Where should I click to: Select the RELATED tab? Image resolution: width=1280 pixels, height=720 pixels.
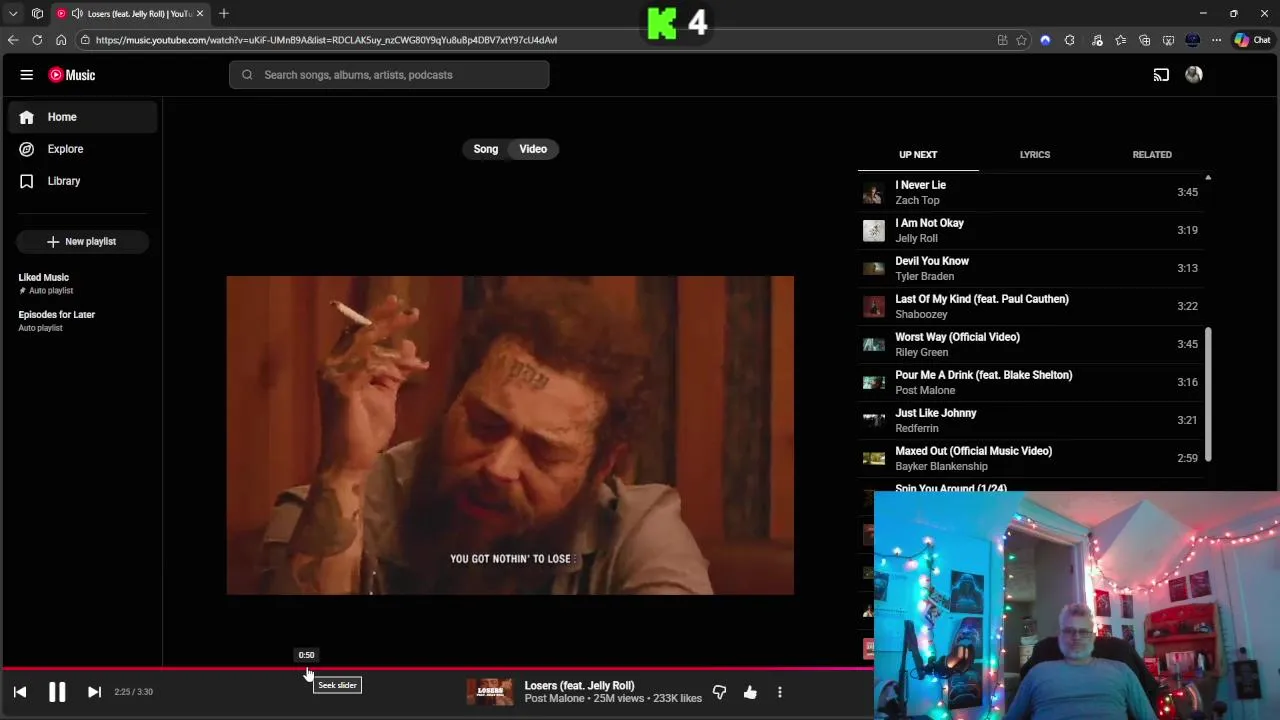[1152, 155]
